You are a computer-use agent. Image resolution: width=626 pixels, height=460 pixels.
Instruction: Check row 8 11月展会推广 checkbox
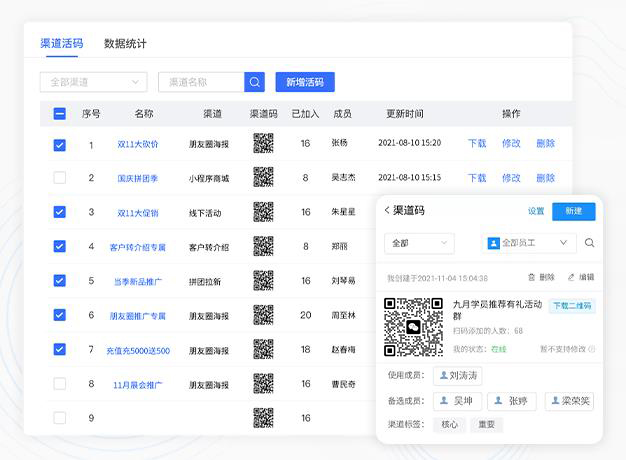(x=59, y=384)
